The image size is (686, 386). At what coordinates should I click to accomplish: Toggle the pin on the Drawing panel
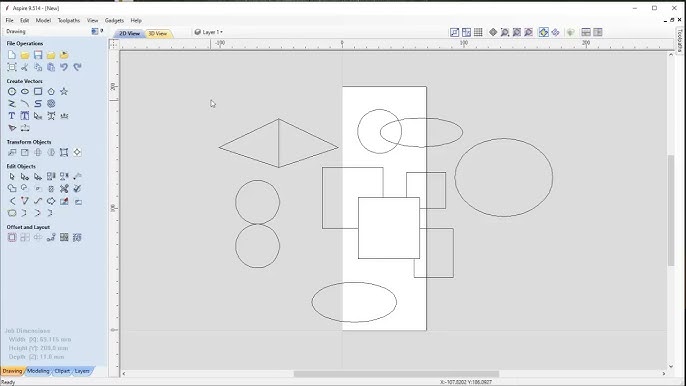pyautogui.click(x=102, y=31)
